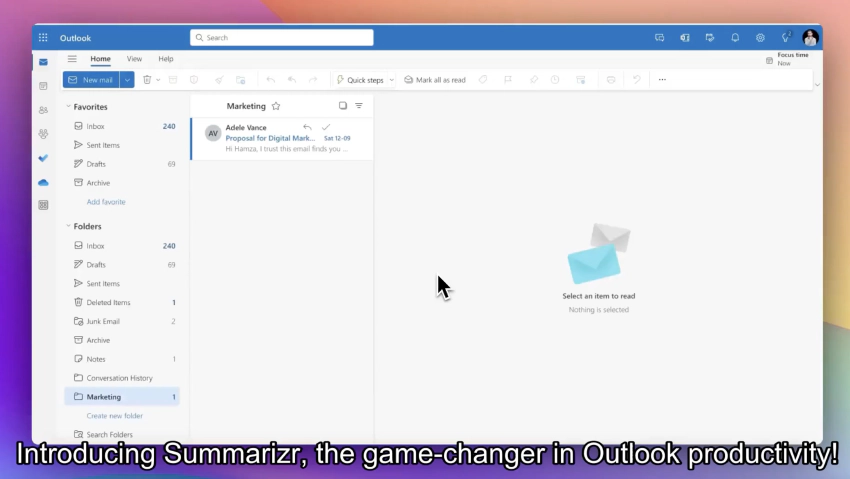Open More apps icon in rail
This screenshot has height=479, width=850.
click(x=43, y=205)
